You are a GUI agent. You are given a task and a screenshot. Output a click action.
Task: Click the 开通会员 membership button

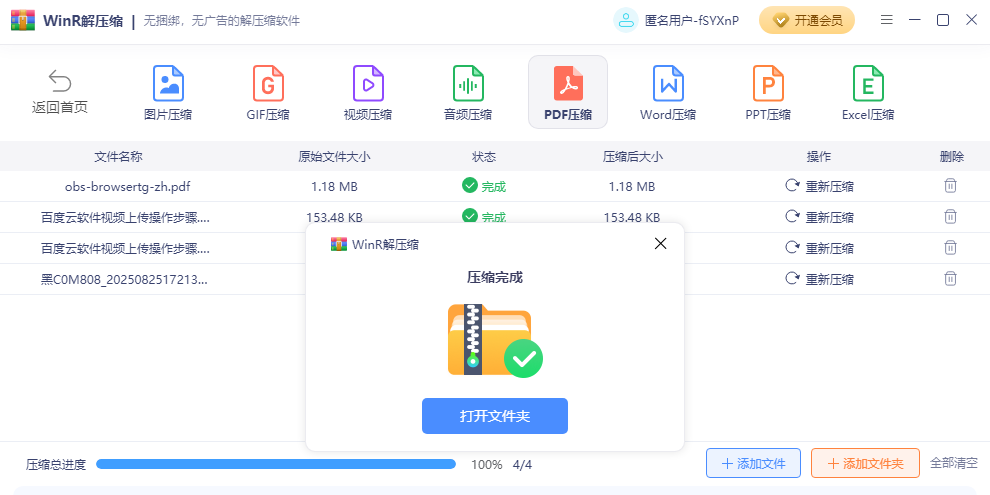(807, 20)
